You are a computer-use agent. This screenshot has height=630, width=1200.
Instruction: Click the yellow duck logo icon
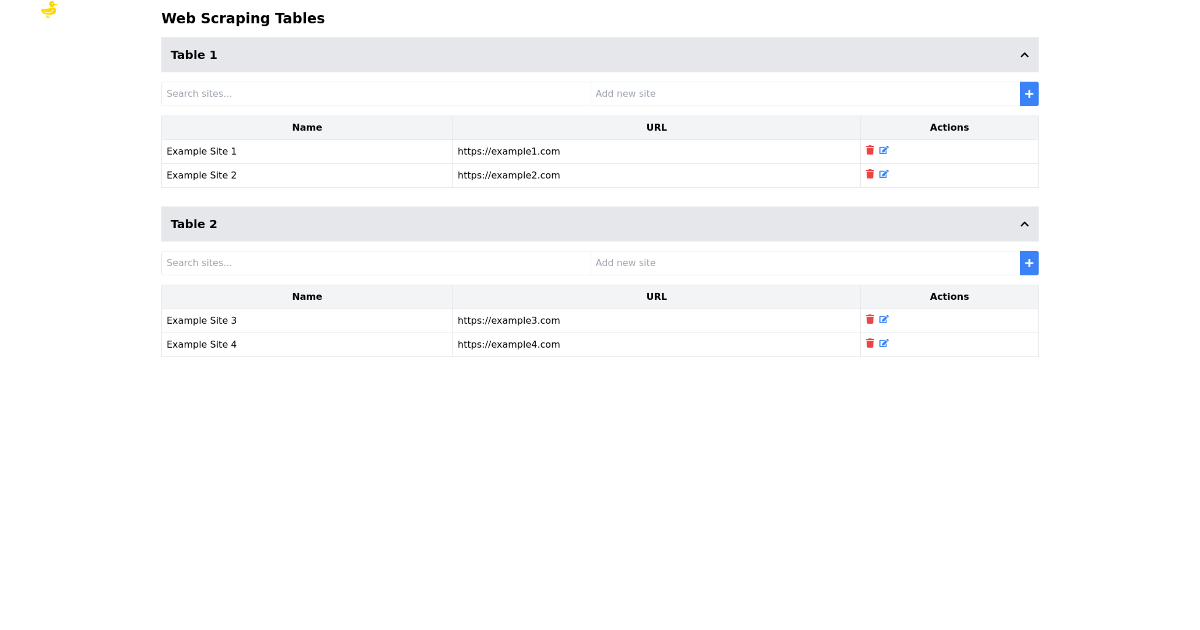[49, 9]
